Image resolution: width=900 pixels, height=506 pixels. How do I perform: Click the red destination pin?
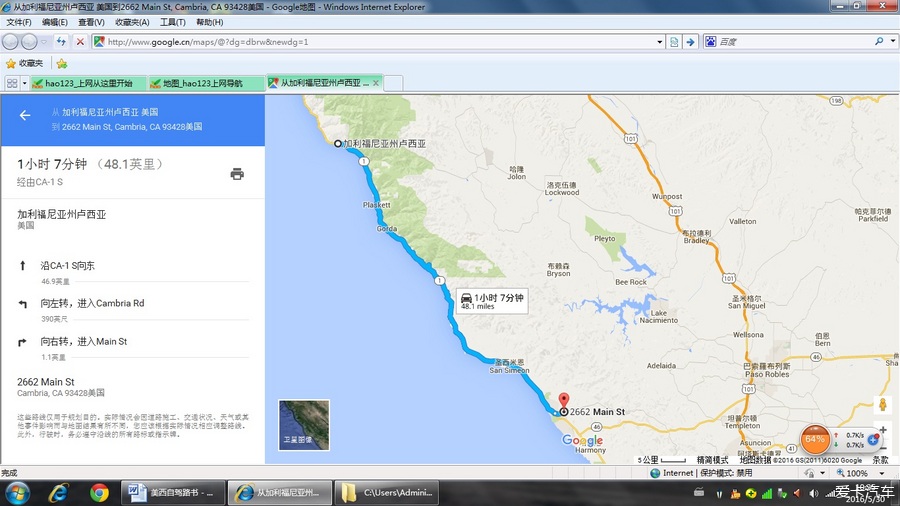[x=564, y=400]
